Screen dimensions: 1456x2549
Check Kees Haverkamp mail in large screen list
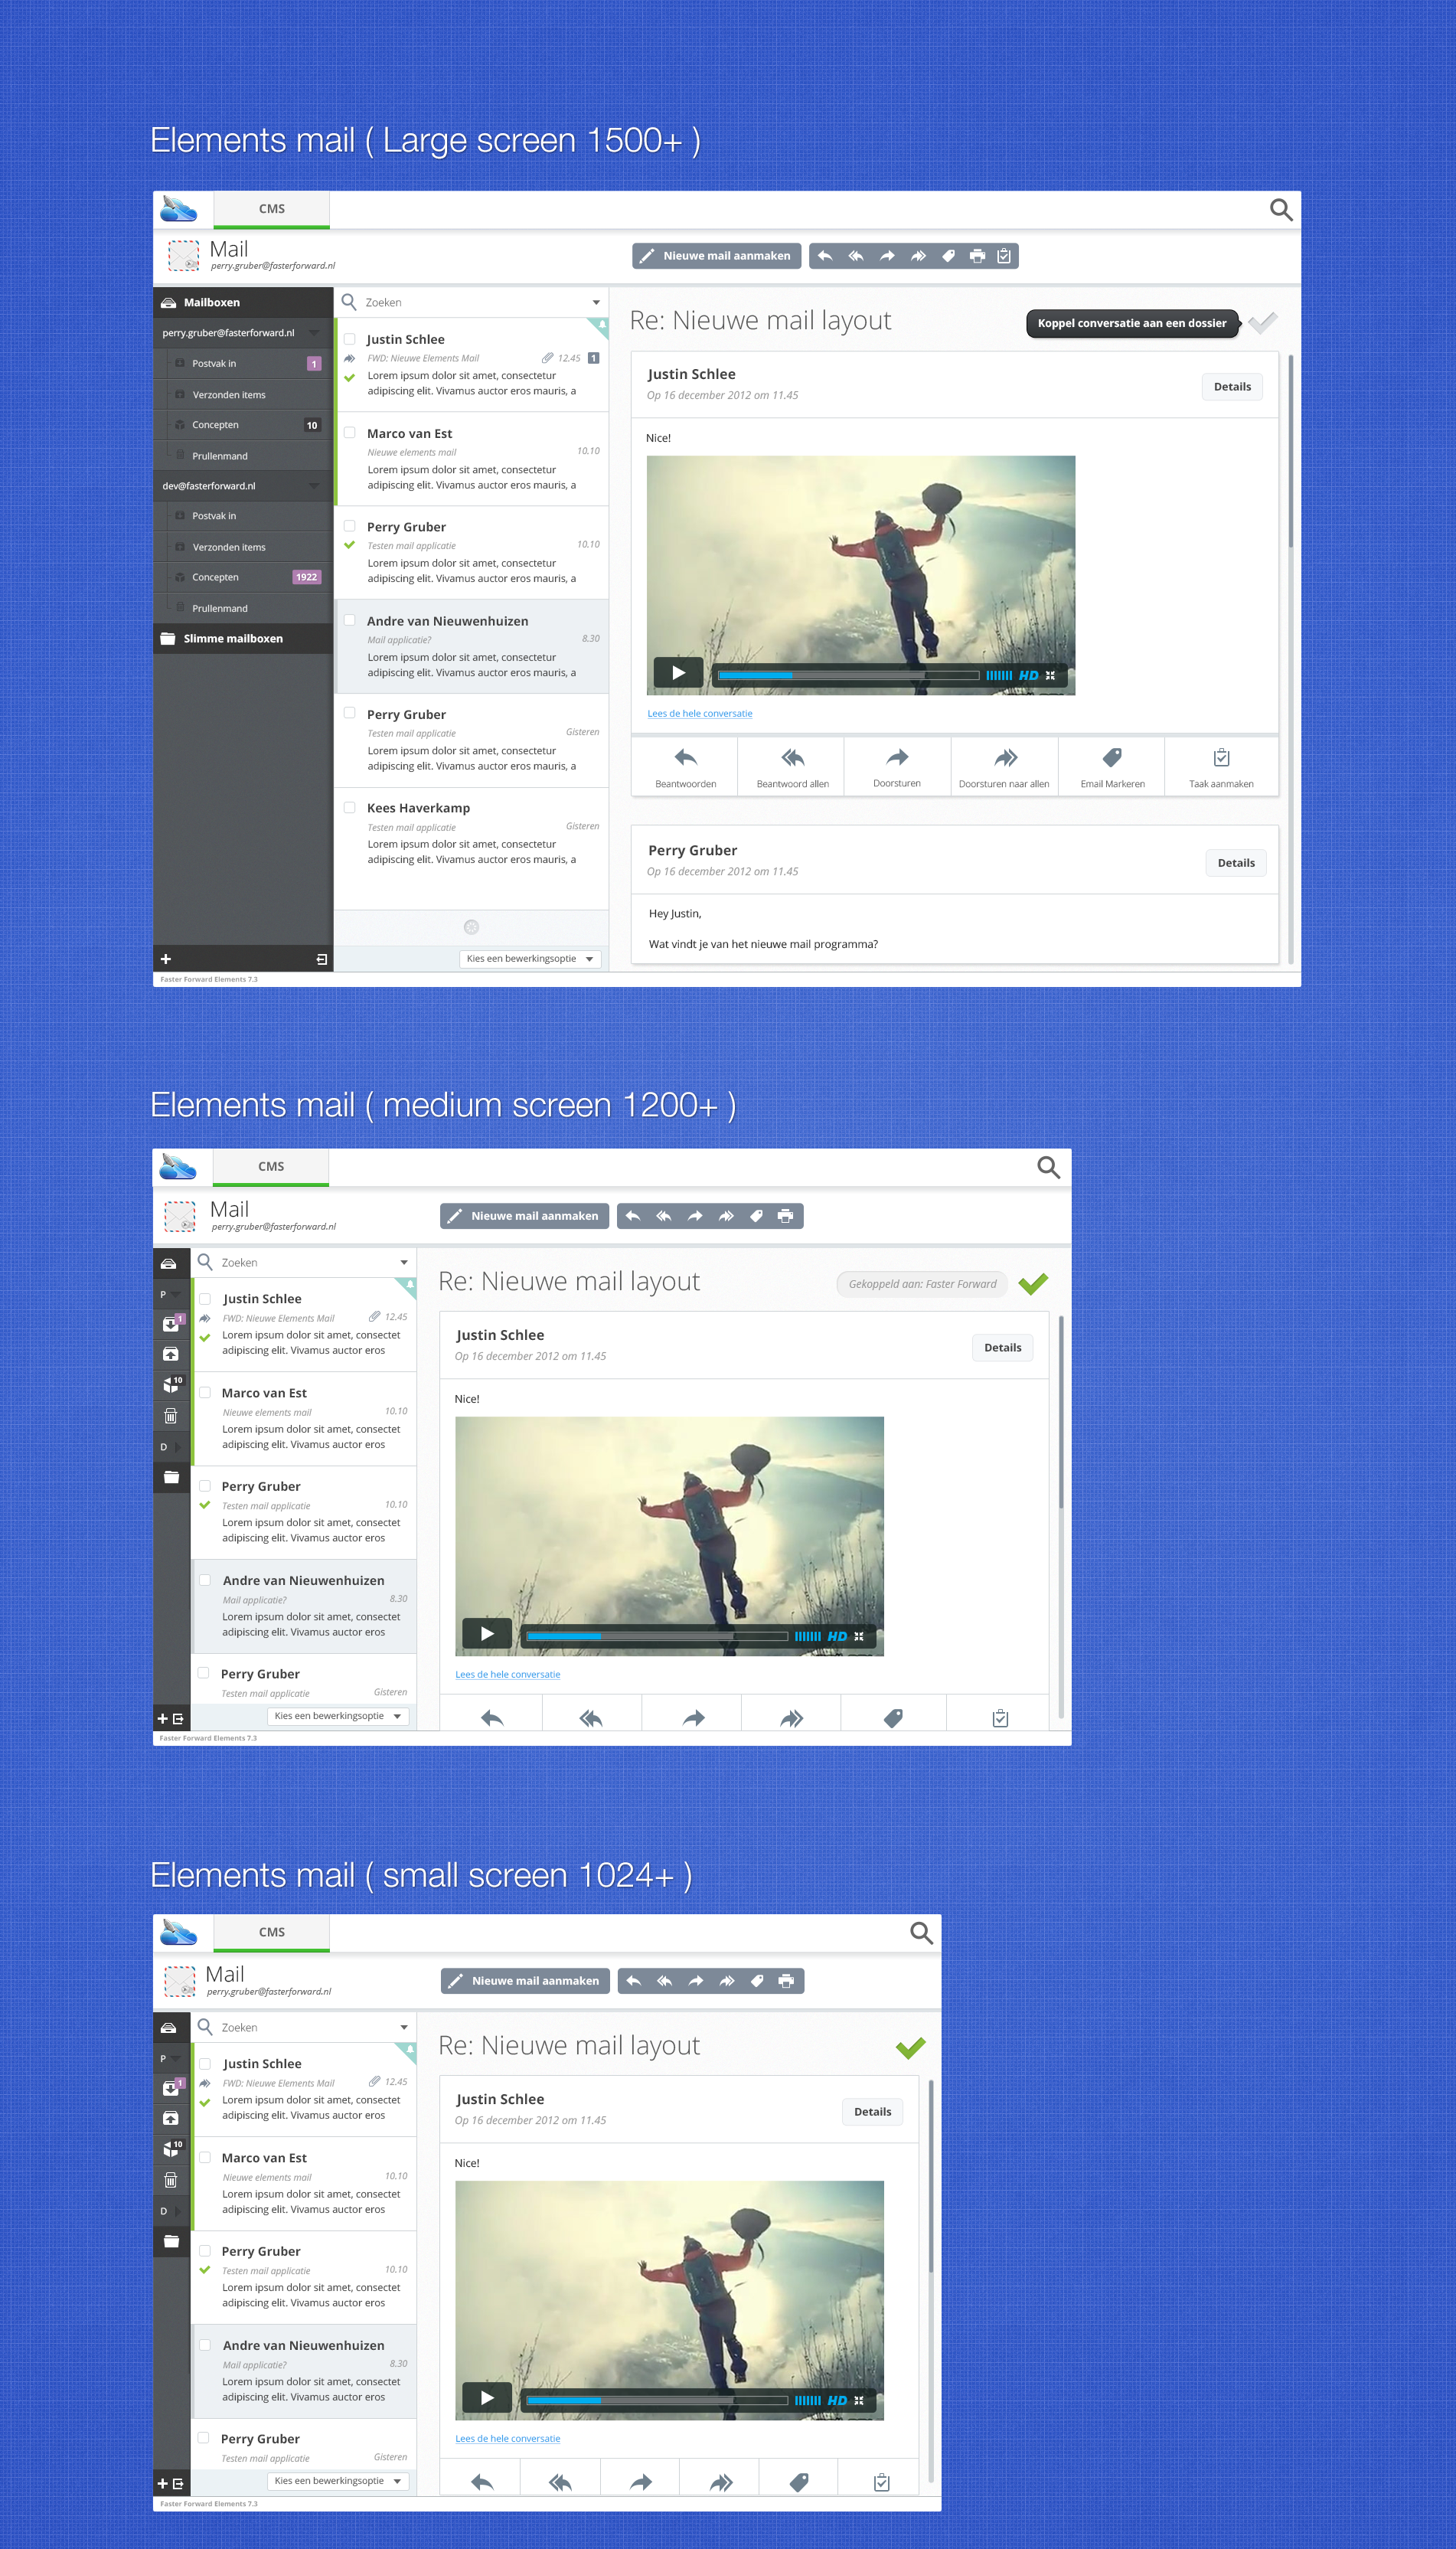coord(349,807)
